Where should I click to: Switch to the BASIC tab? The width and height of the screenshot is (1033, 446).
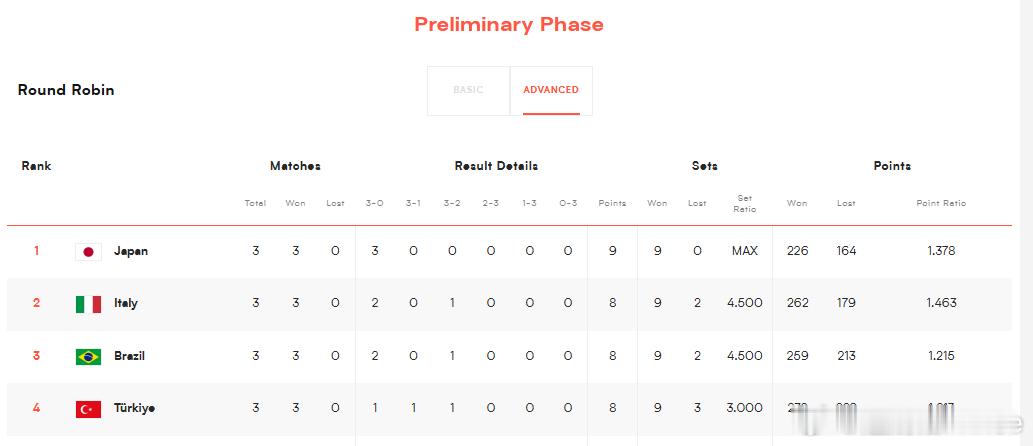click(x=468, y=90)
